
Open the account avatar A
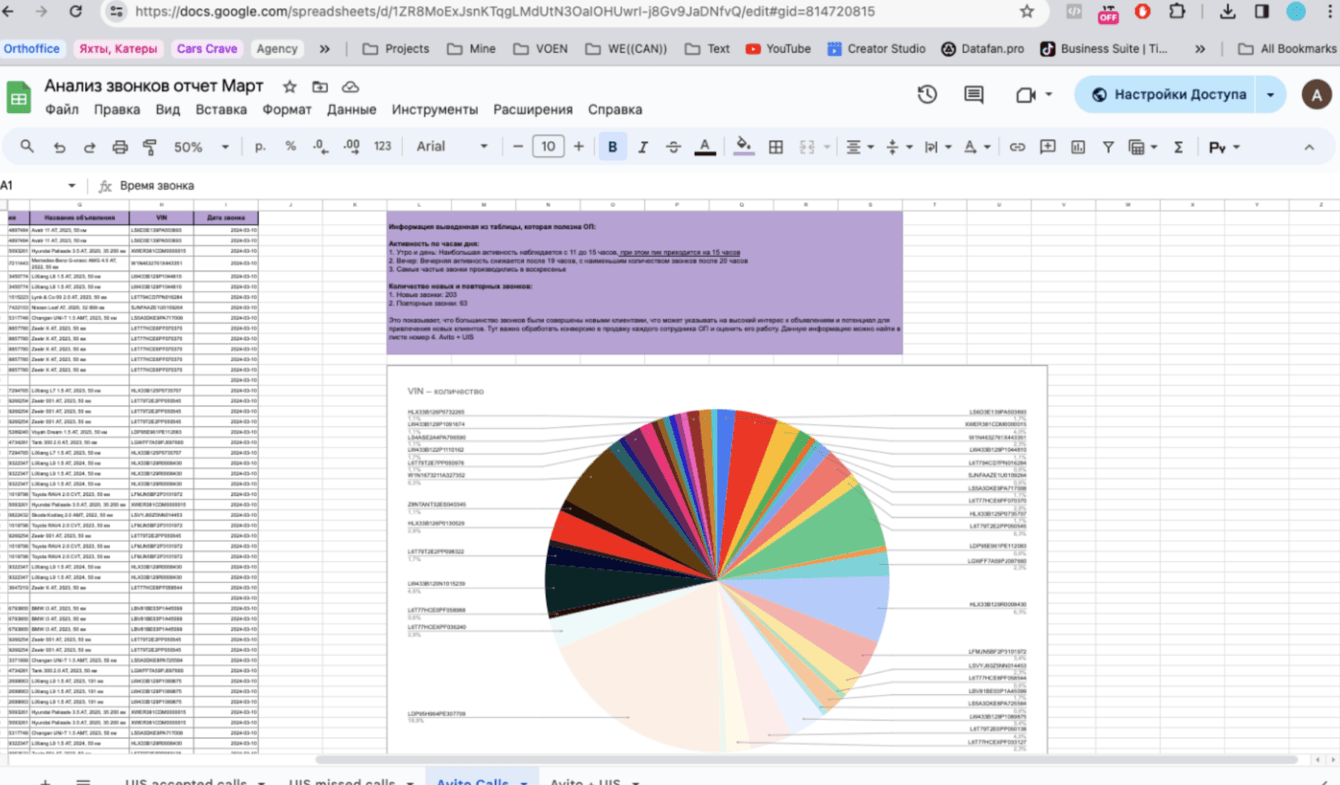(x=1316, y=94)
